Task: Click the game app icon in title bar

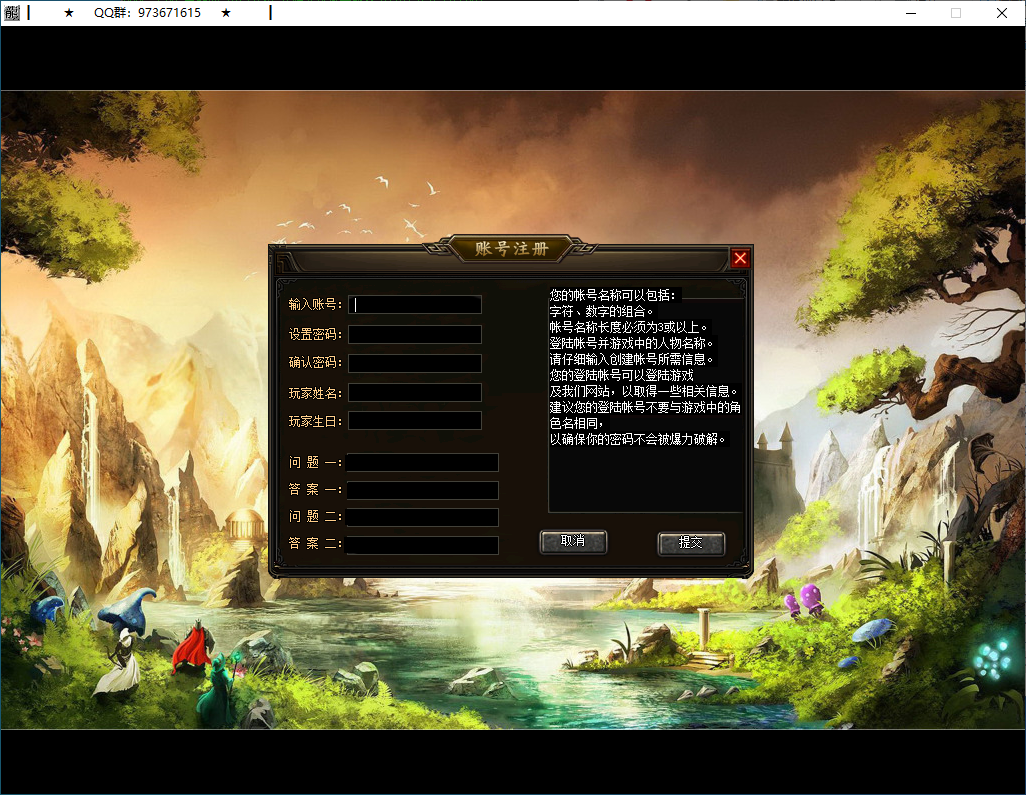Action: click(11, 12)
